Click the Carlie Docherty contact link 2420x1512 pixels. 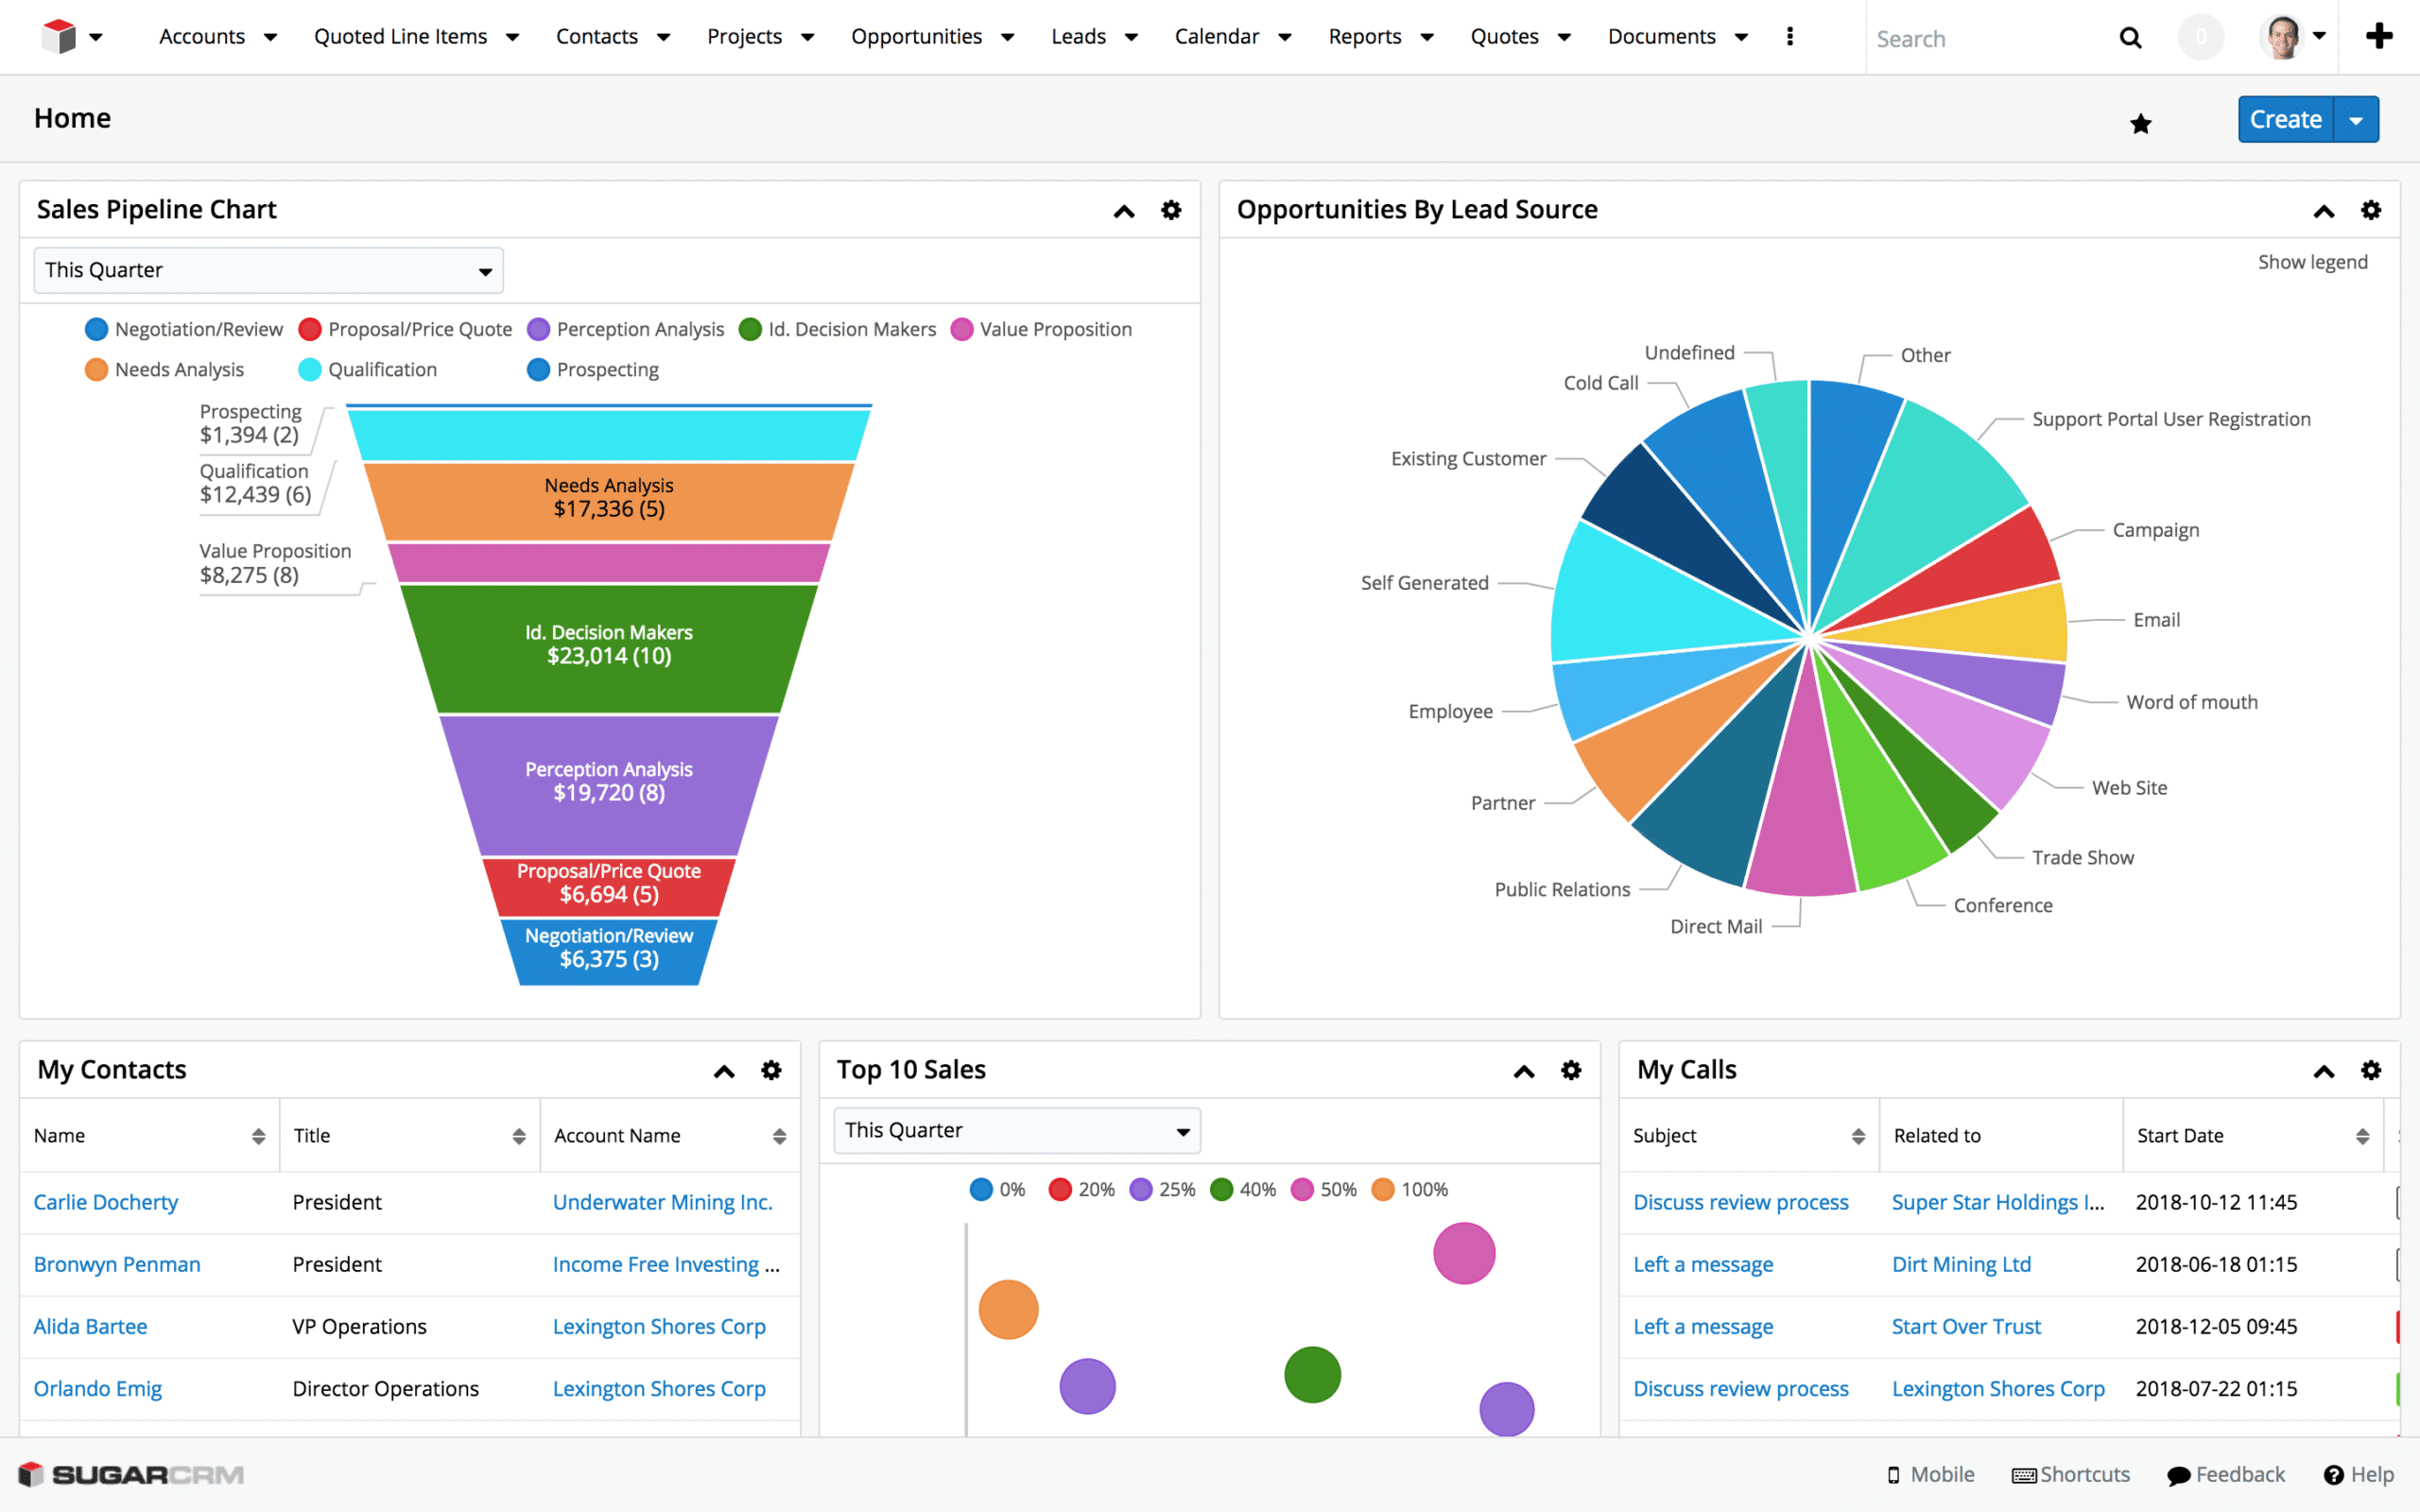coord(106,1202)
